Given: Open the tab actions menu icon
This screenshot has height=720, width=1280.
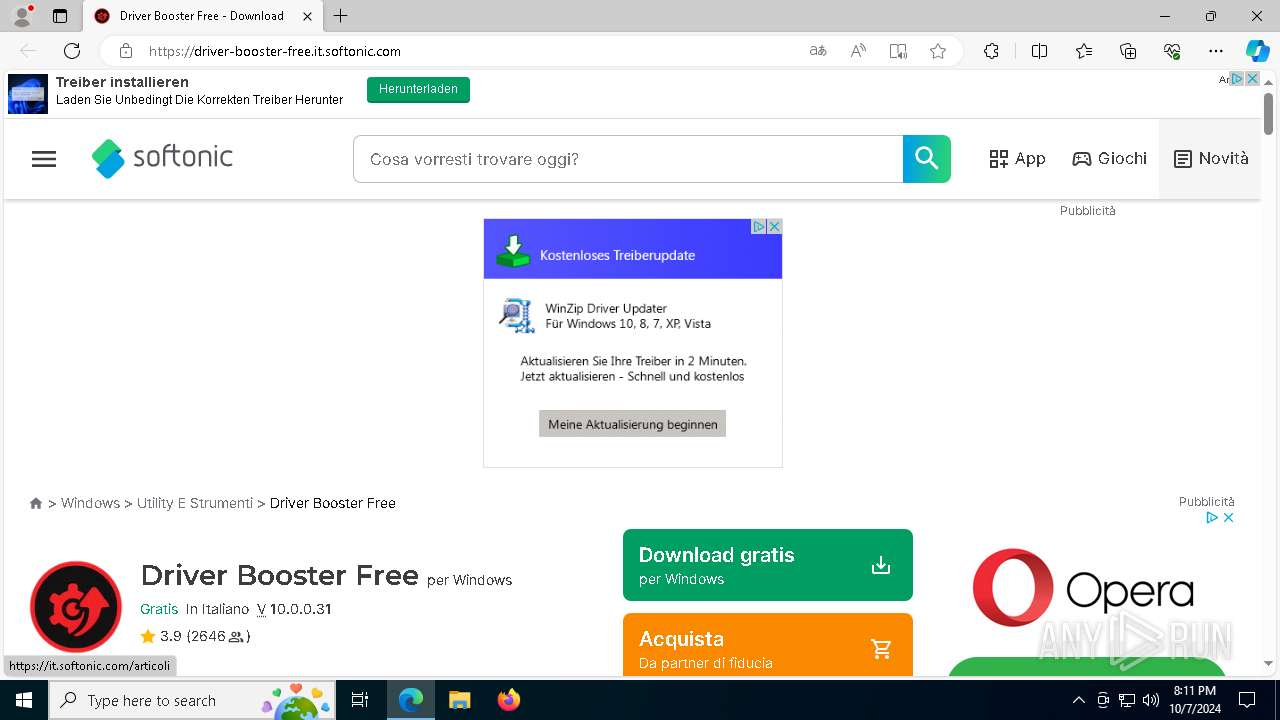Looking at the screenshot, I should point(60,16).
